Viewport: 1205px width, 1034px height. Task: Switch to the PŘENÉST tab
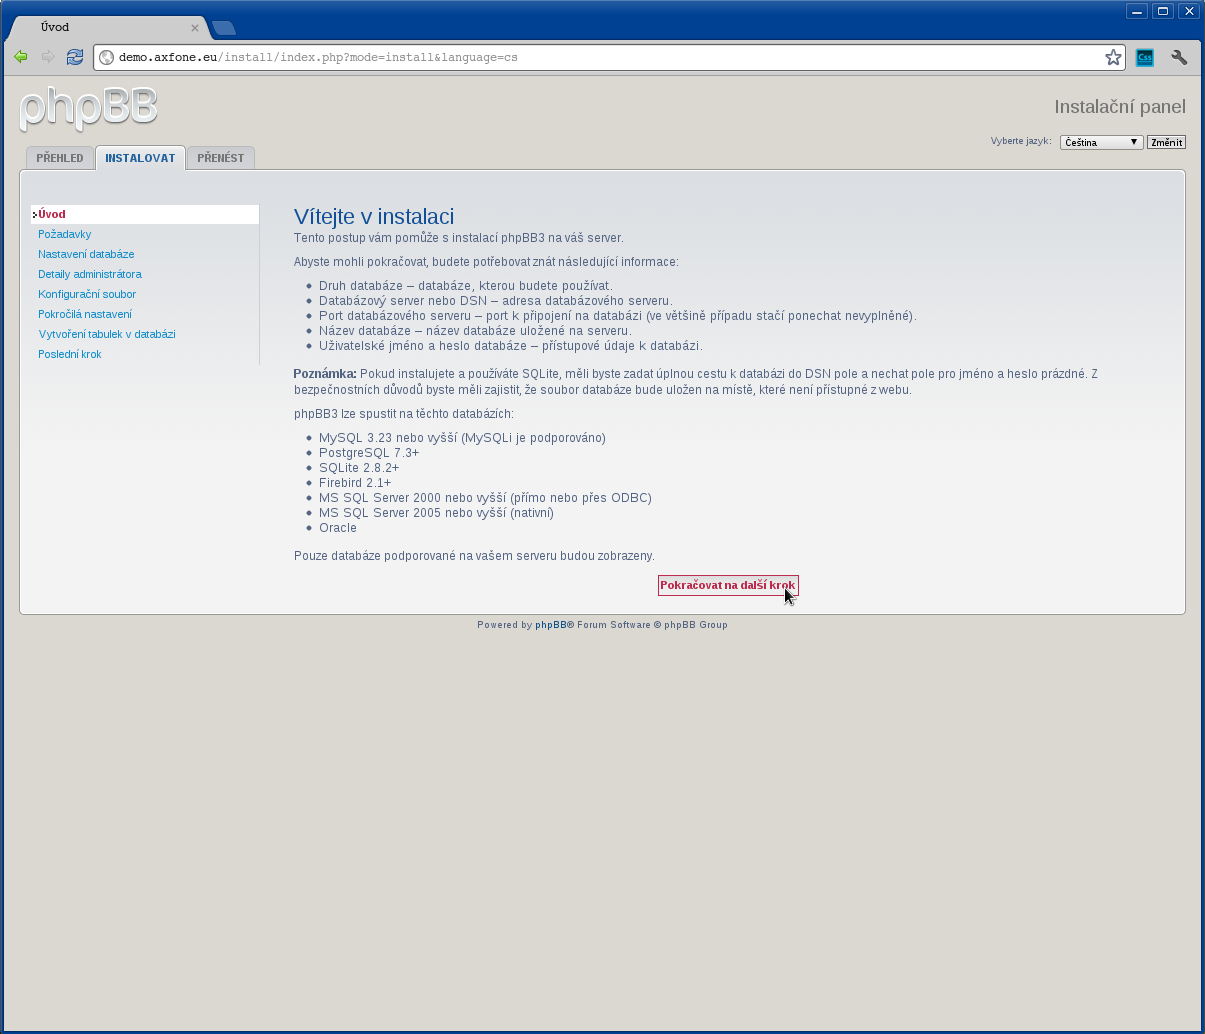[x=220, y=157]
